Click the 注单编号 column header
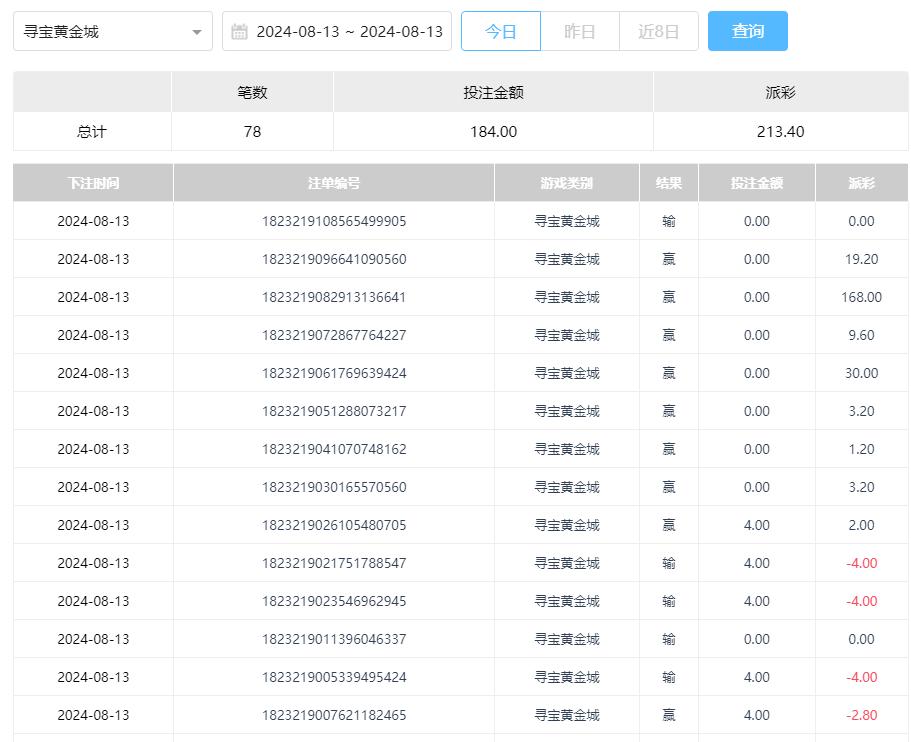Viewport: 911px width, 742px height. (333, 183)
